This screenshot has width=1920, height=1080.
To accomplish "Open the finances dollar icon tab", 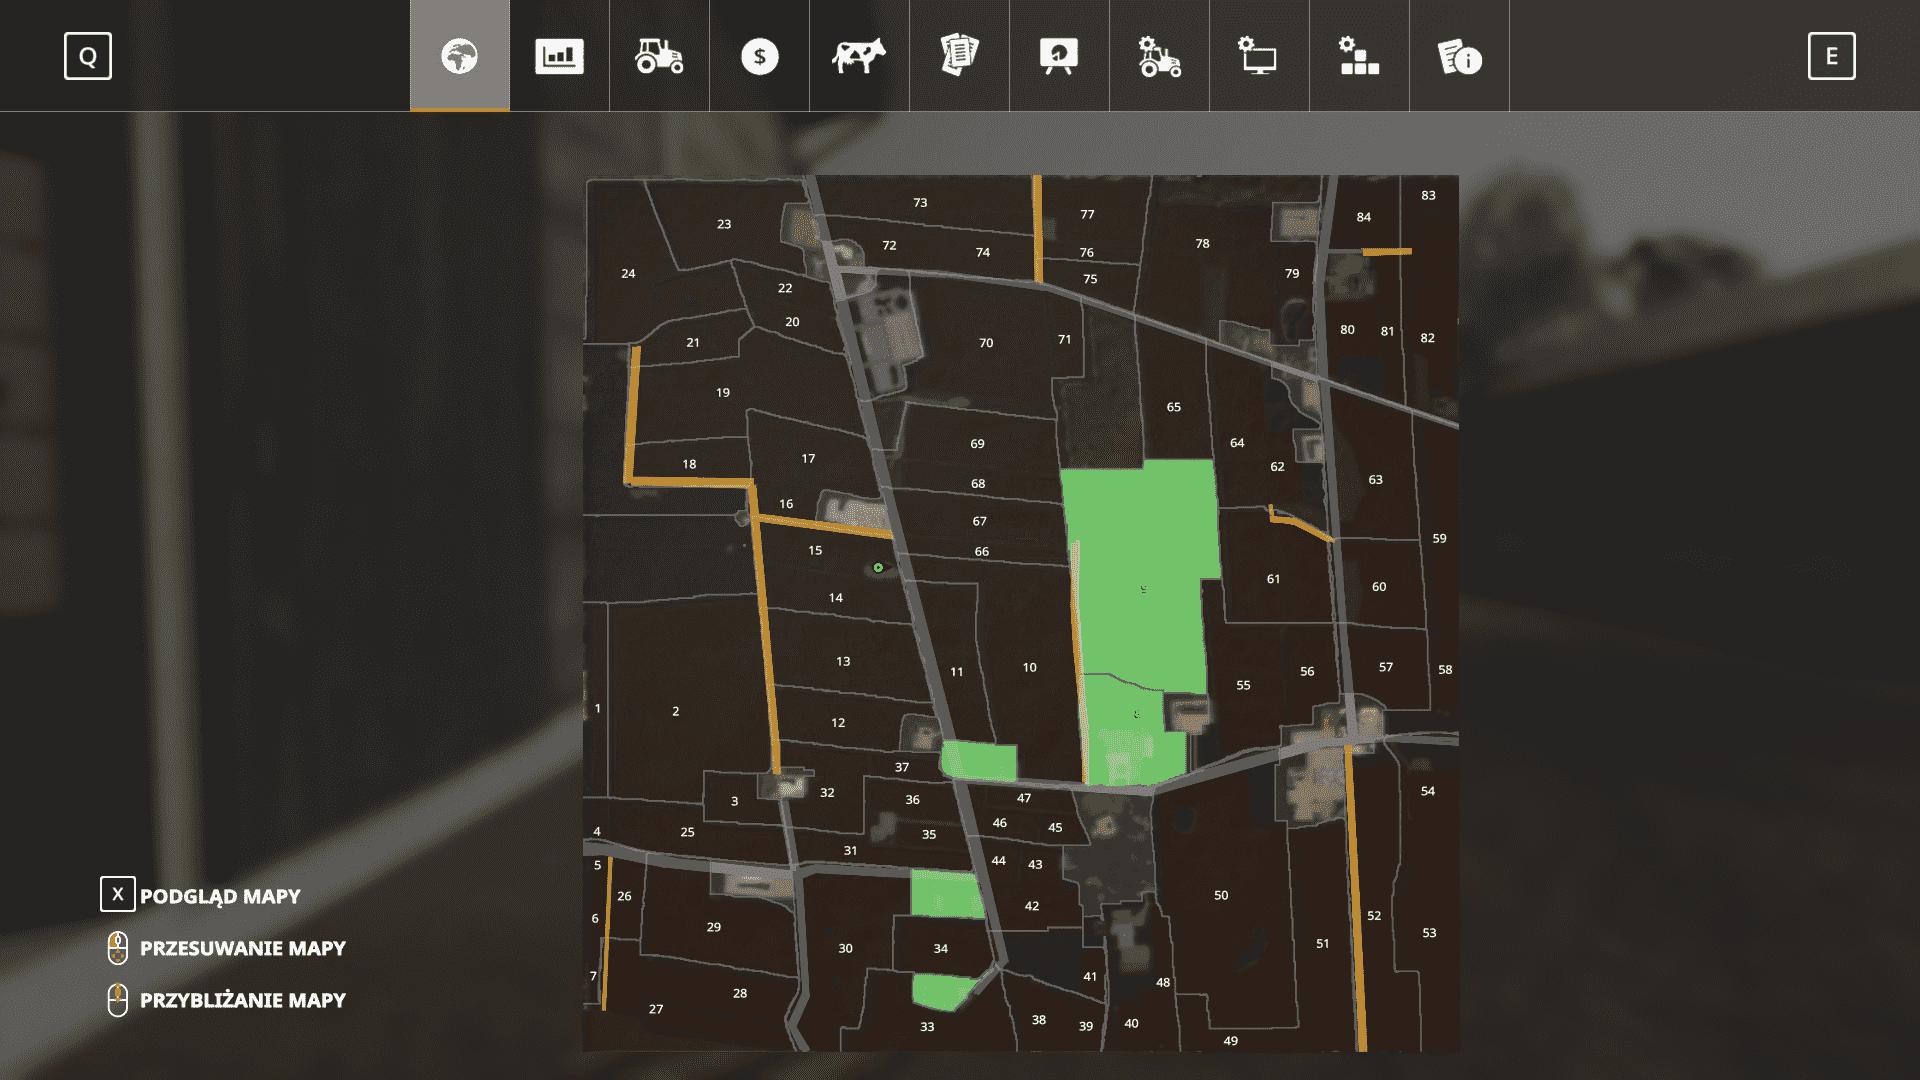I will pos(759,56).
